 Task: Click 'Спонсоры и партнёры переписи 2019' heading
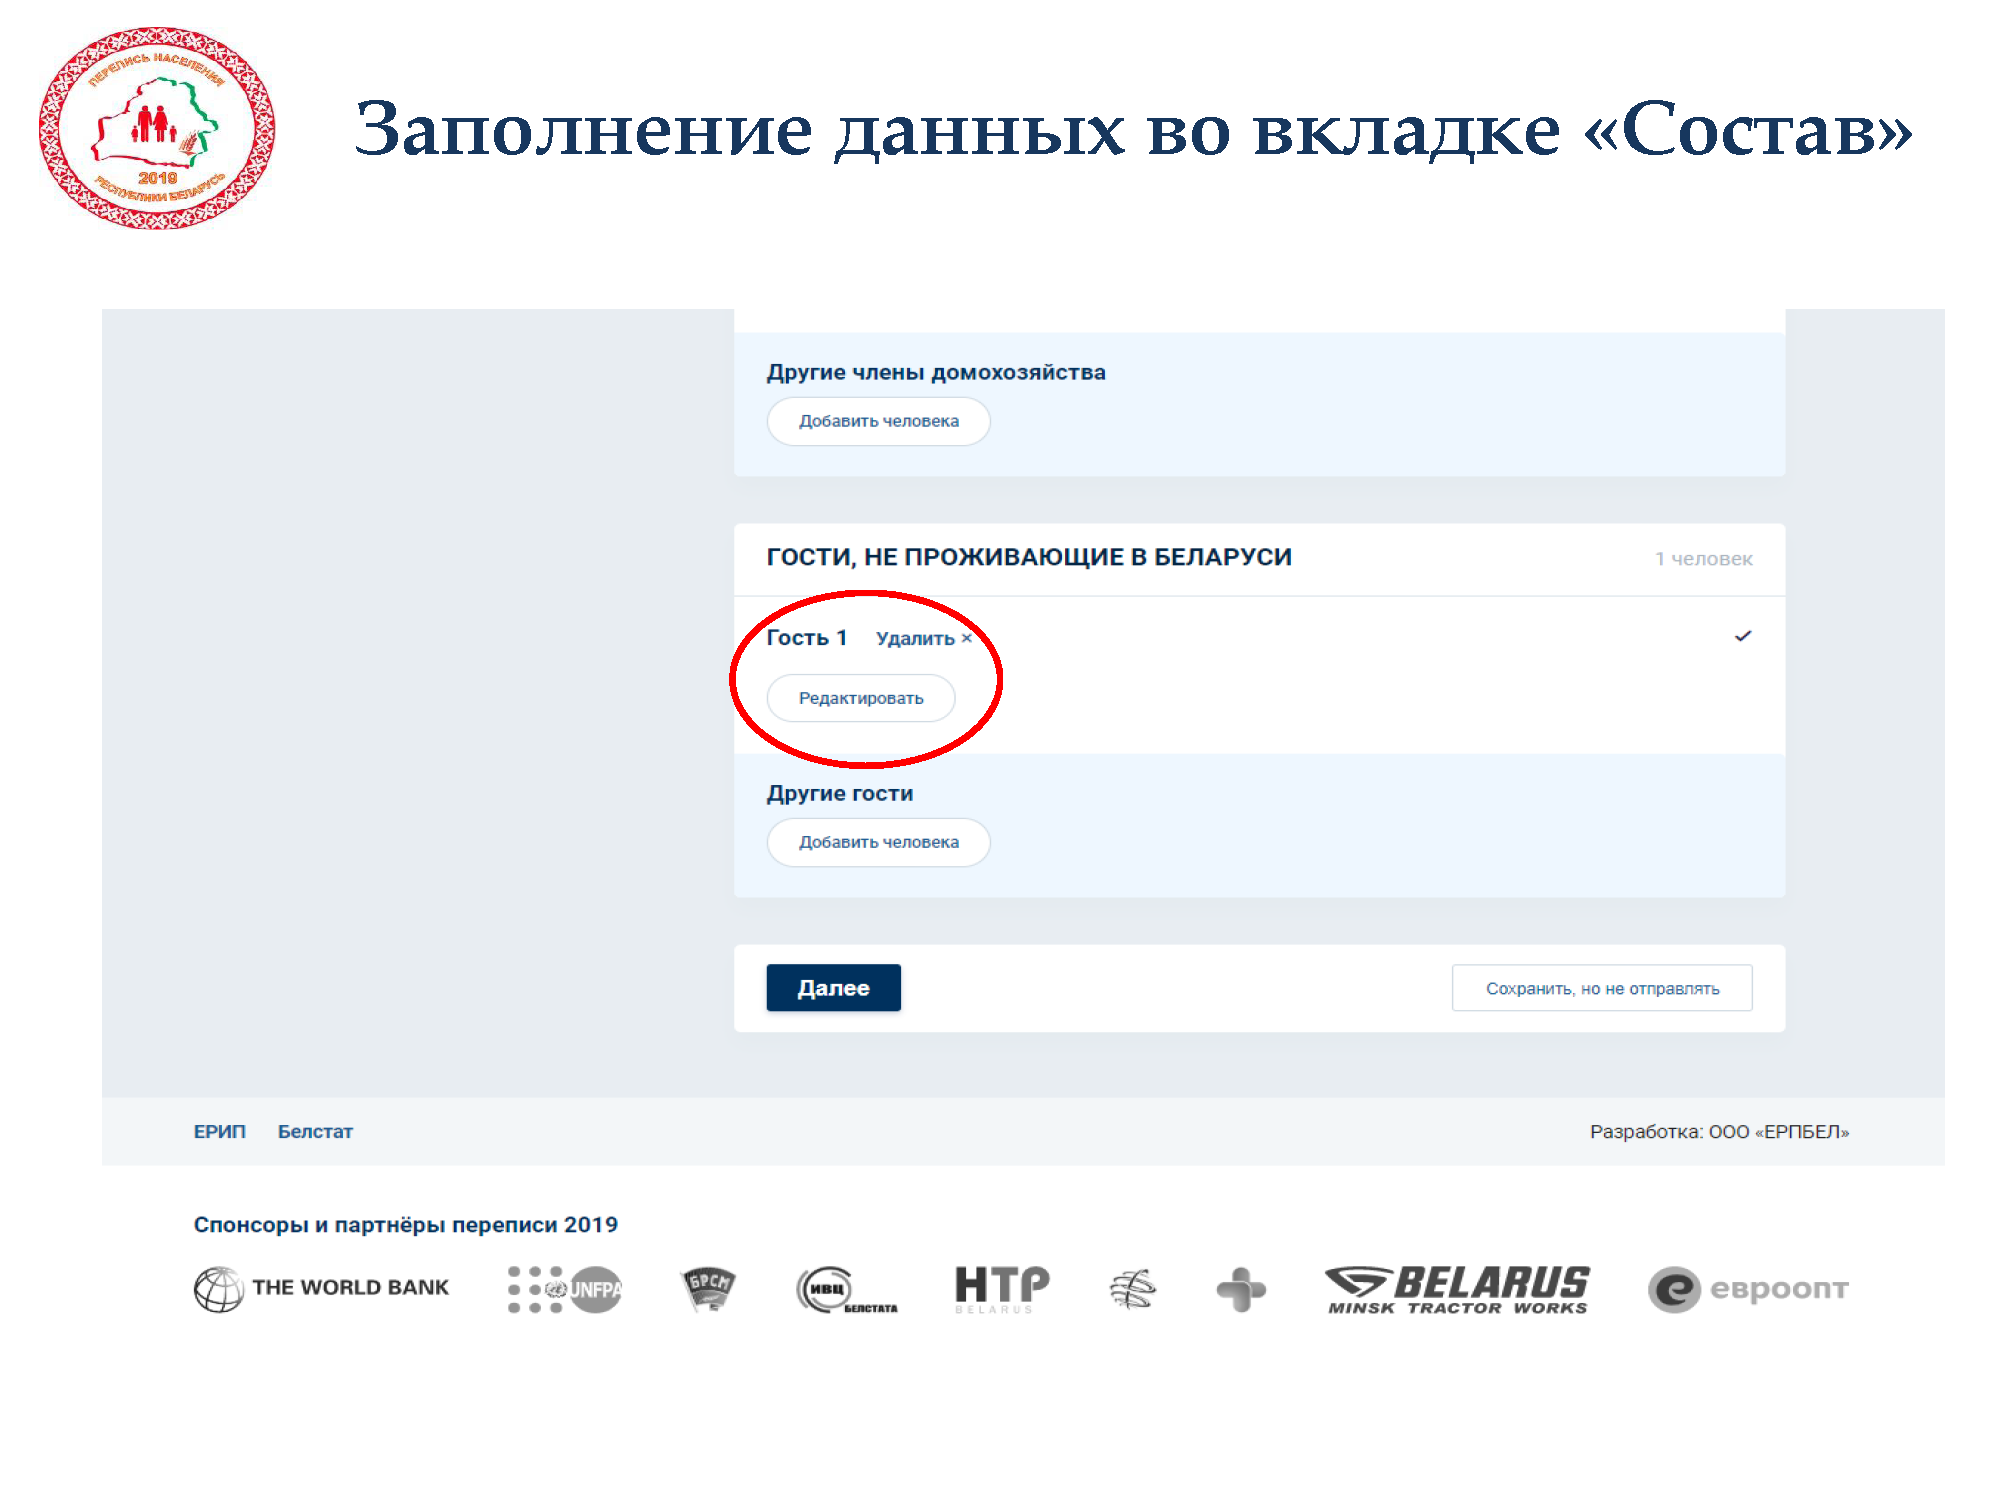click(x=405, y=1225)
